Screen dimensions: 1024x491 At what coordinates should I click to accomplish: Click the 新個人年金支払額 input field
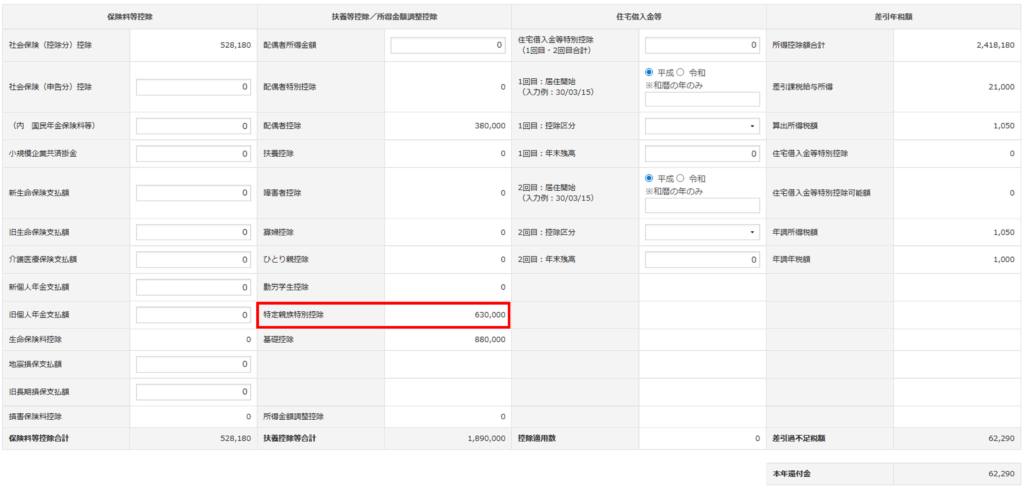tap(193, 287)
